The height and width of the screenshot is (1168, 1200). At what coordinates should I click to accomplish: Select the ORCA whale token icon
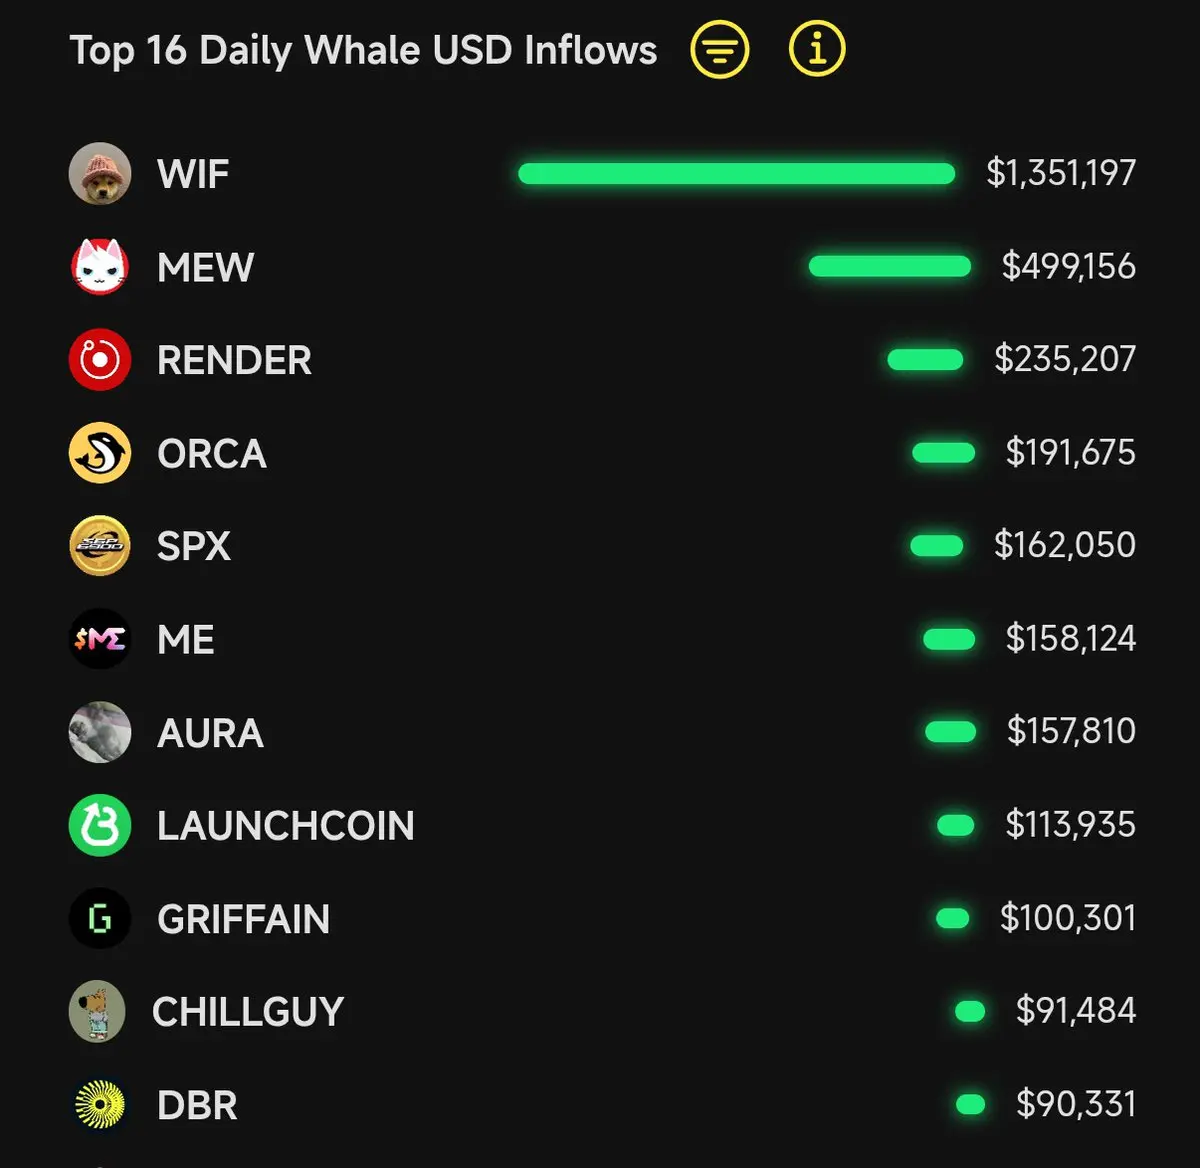coord(100,453)
